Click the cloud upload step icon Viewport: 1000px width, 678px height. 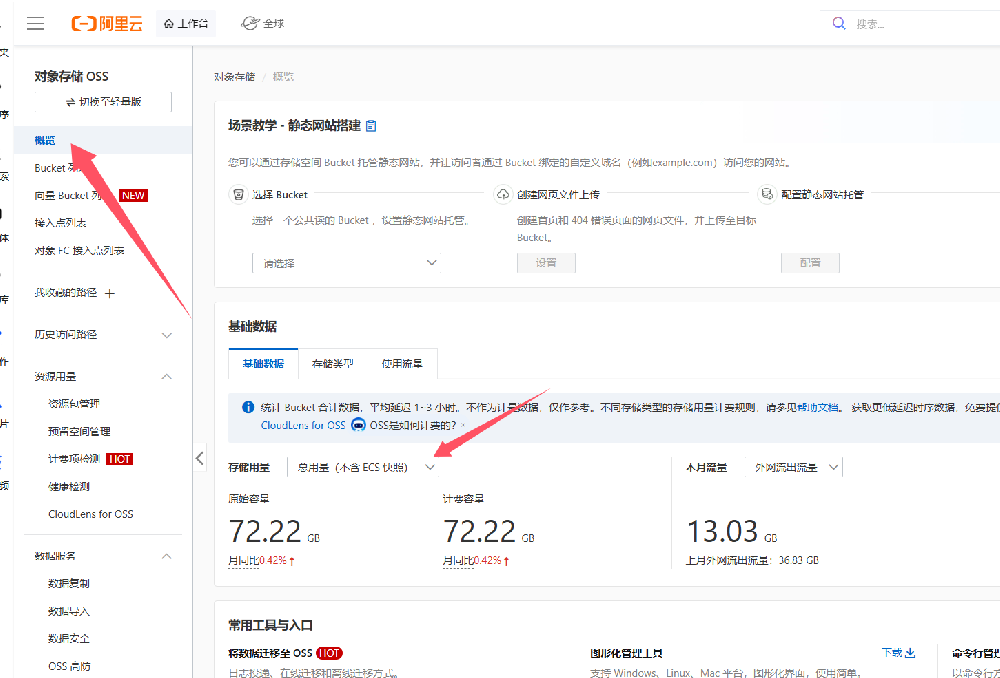tap(504, 194)
